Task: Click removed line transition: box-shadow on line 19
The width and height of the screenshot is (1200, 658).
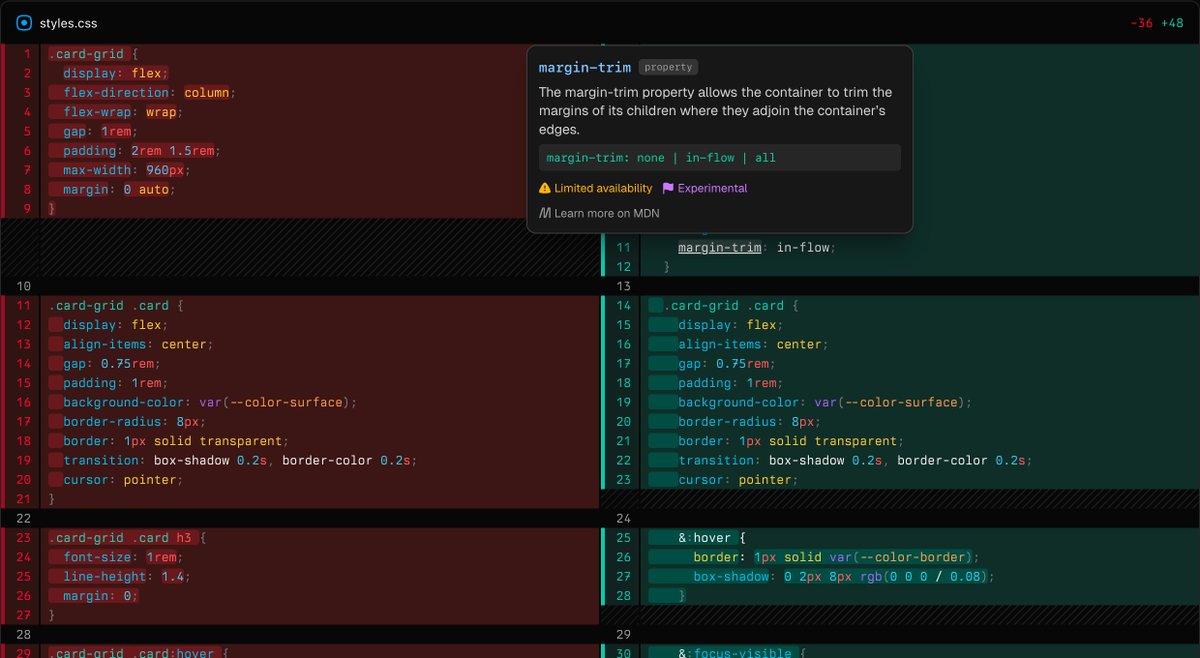Action: pyautogui.click(x=240, y=461)
